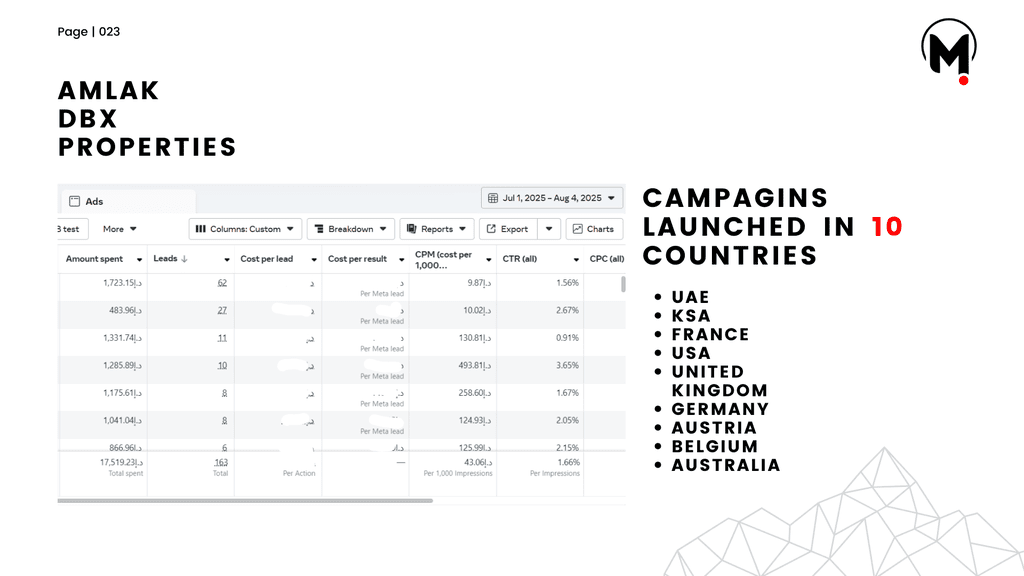Click the Breakdown icon
The width and height of the screenshot is (1024, 576).
(319, 229)
